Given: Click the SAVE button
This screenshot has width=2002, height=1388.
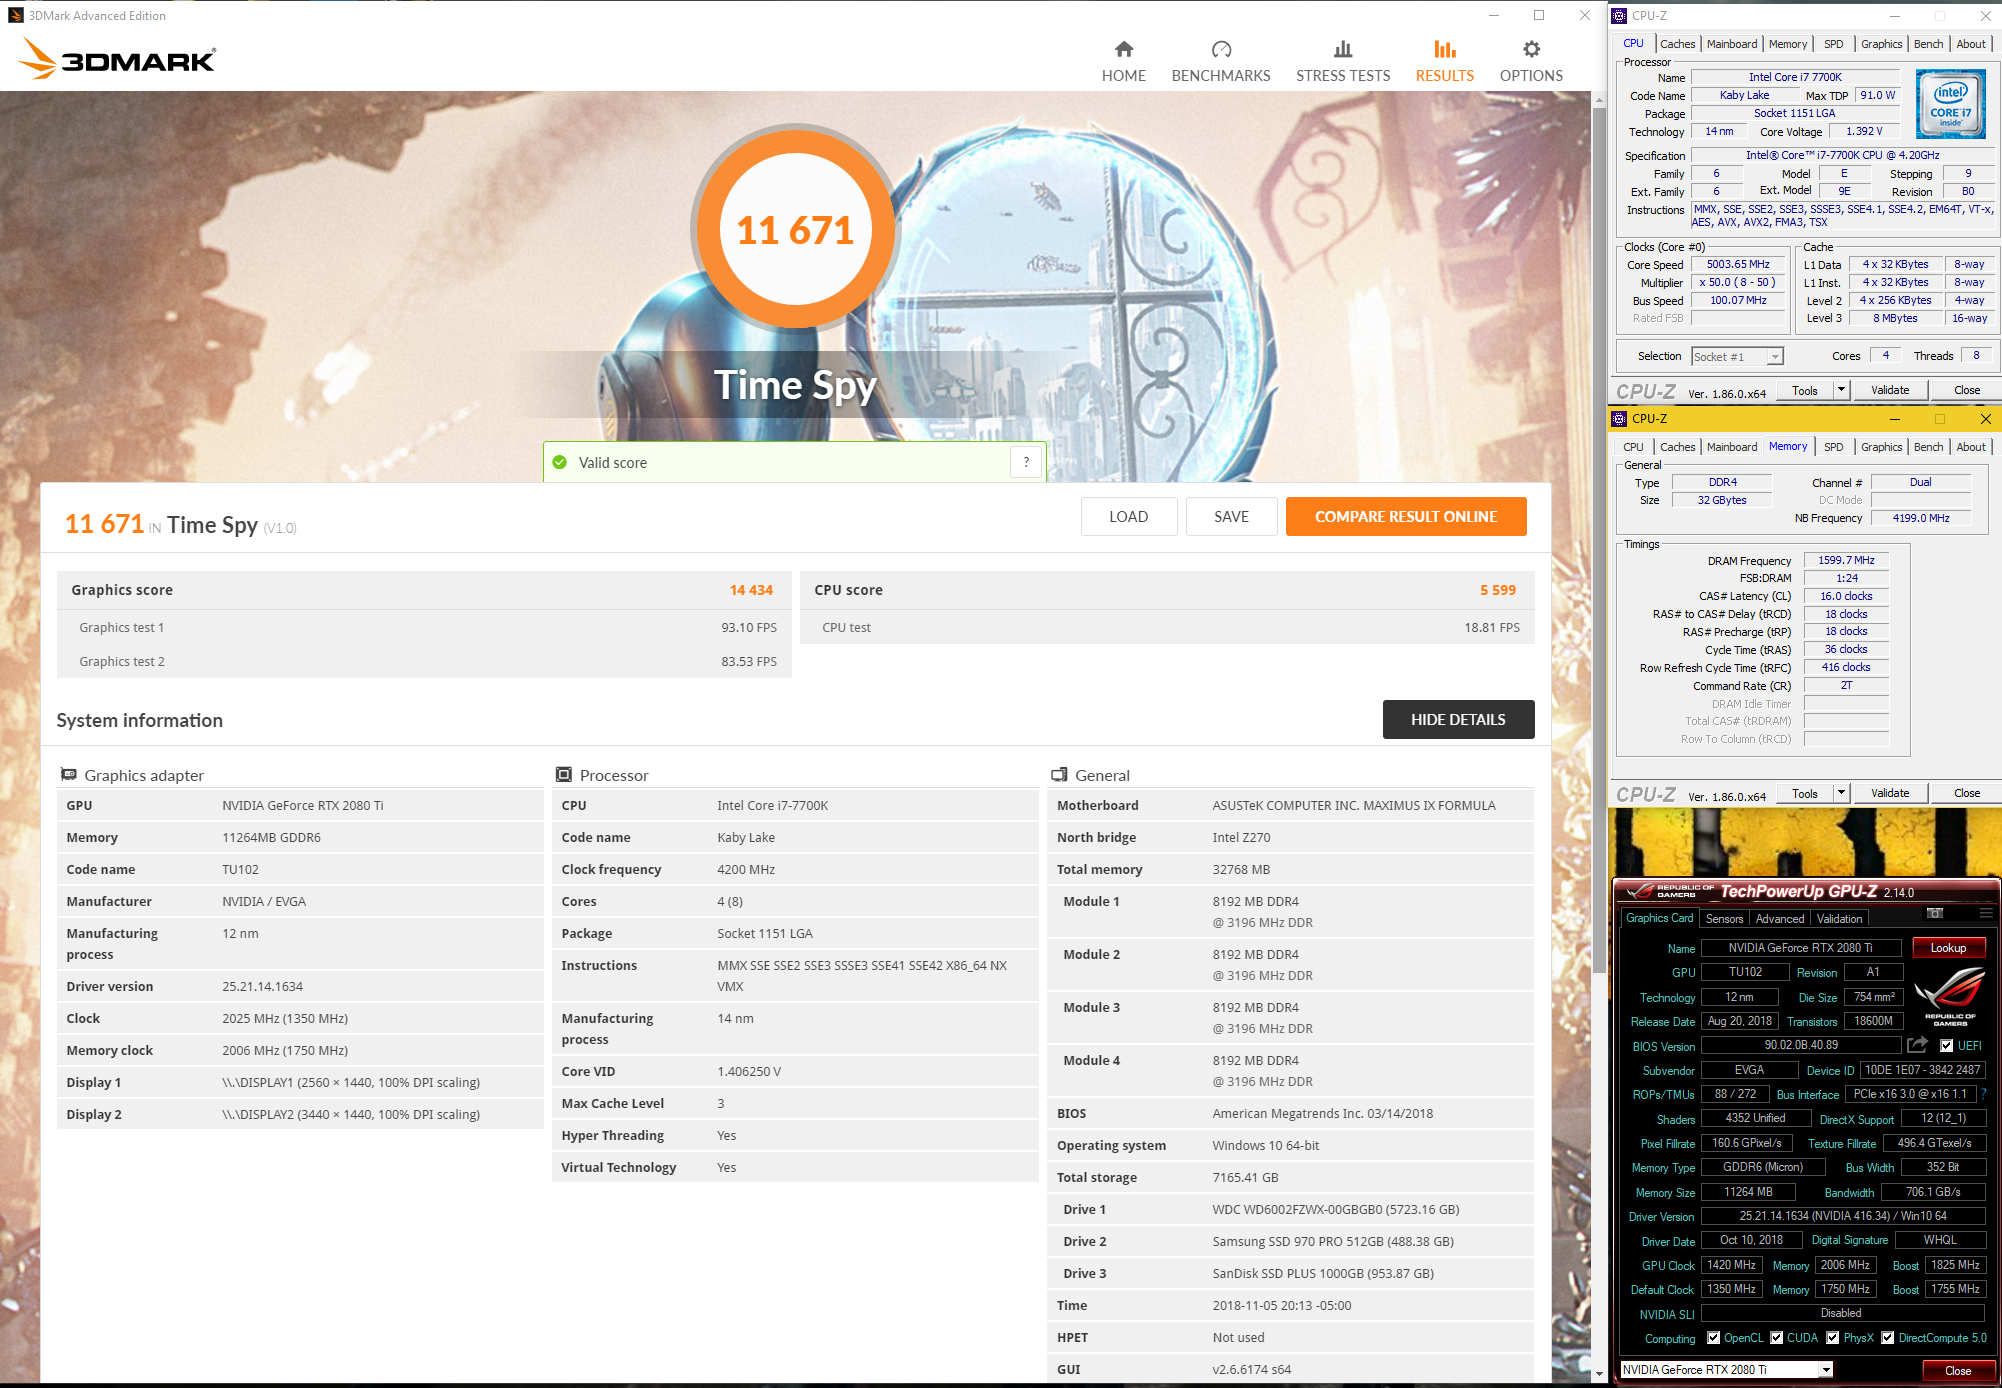Looking at the screenshot, I should click(x=1231, y=517).
